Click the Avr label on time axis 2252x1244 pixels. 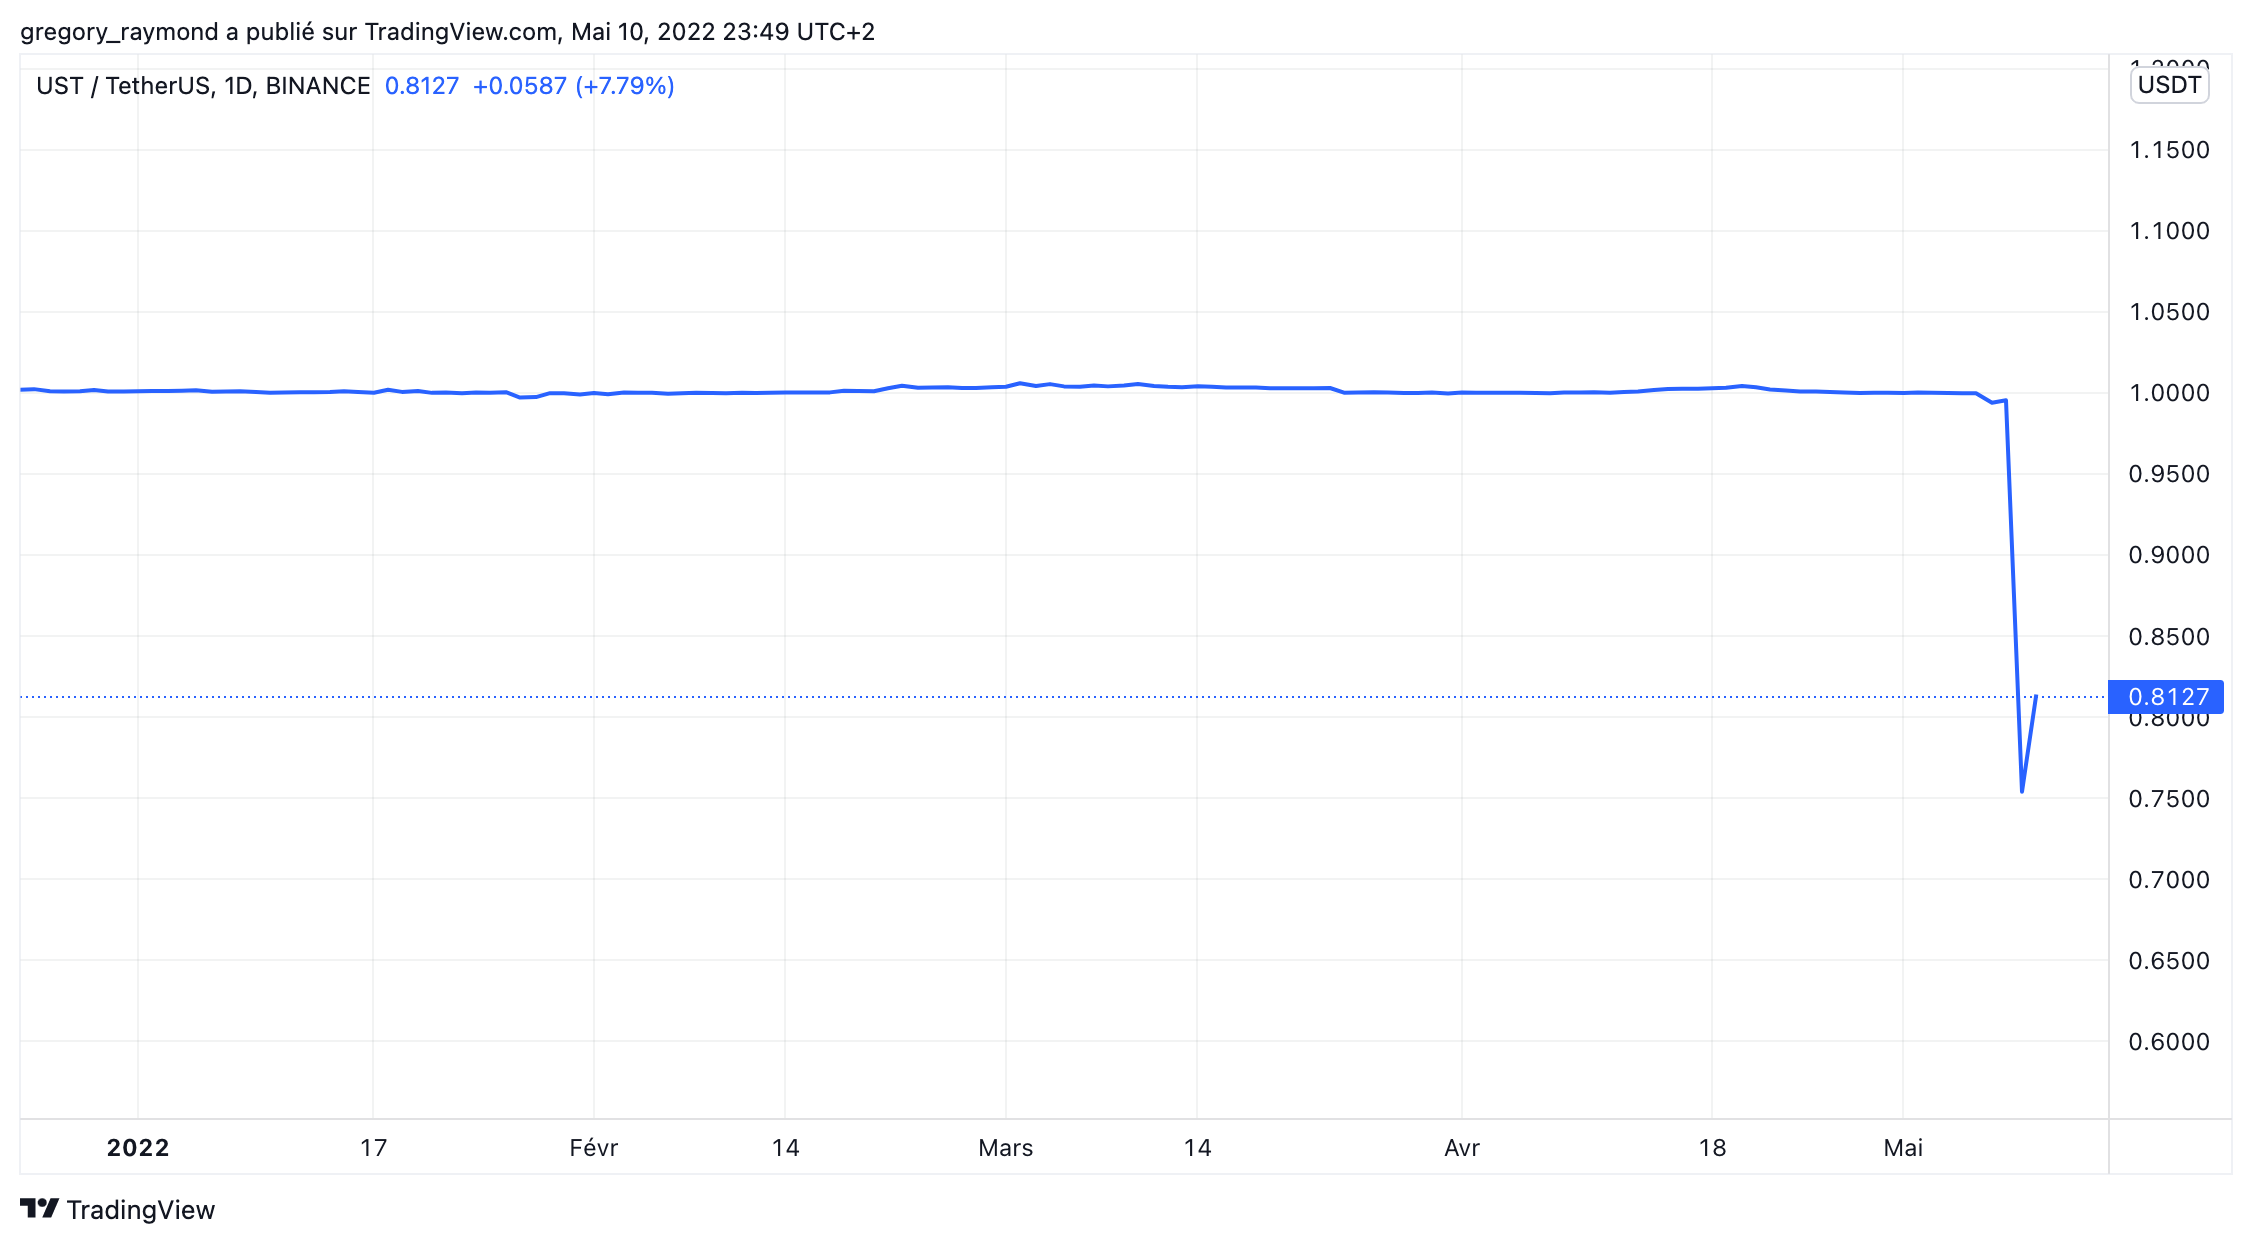pos(1461,1148)
